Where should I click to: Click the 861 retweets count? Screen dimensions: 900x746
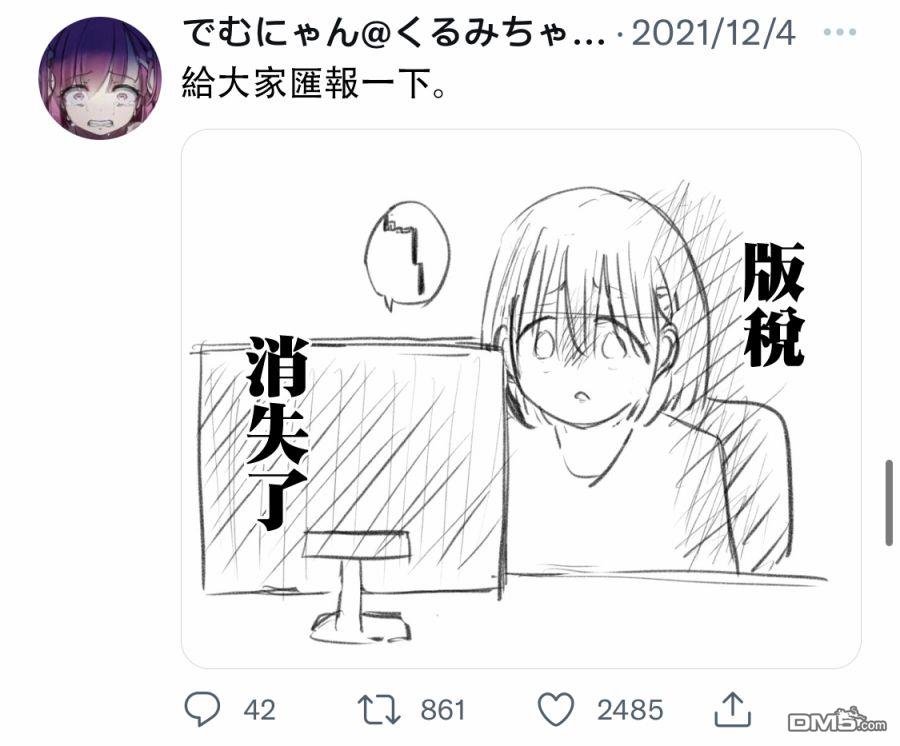(443, 710)
